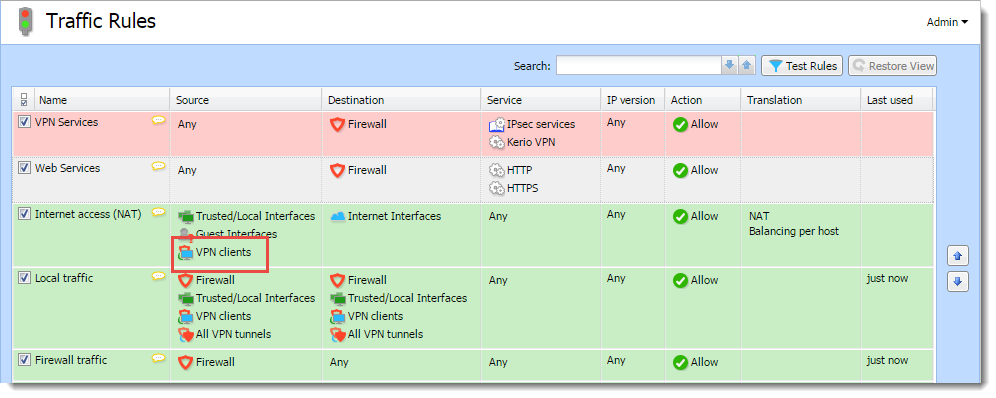Click the Trusted/Local Interfaces icon in Local traffic destination
This screenshot has width=996, height=398.
[x=338, y=298]
